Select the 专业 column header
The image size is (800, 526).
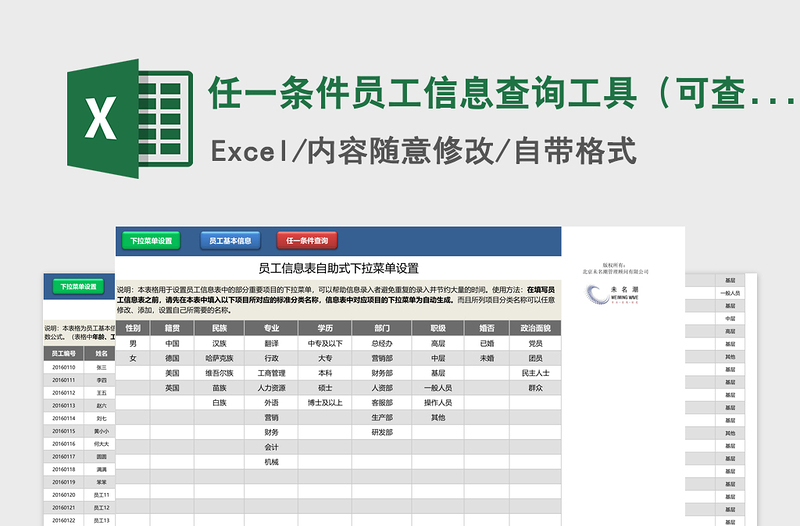click(271, 328)
